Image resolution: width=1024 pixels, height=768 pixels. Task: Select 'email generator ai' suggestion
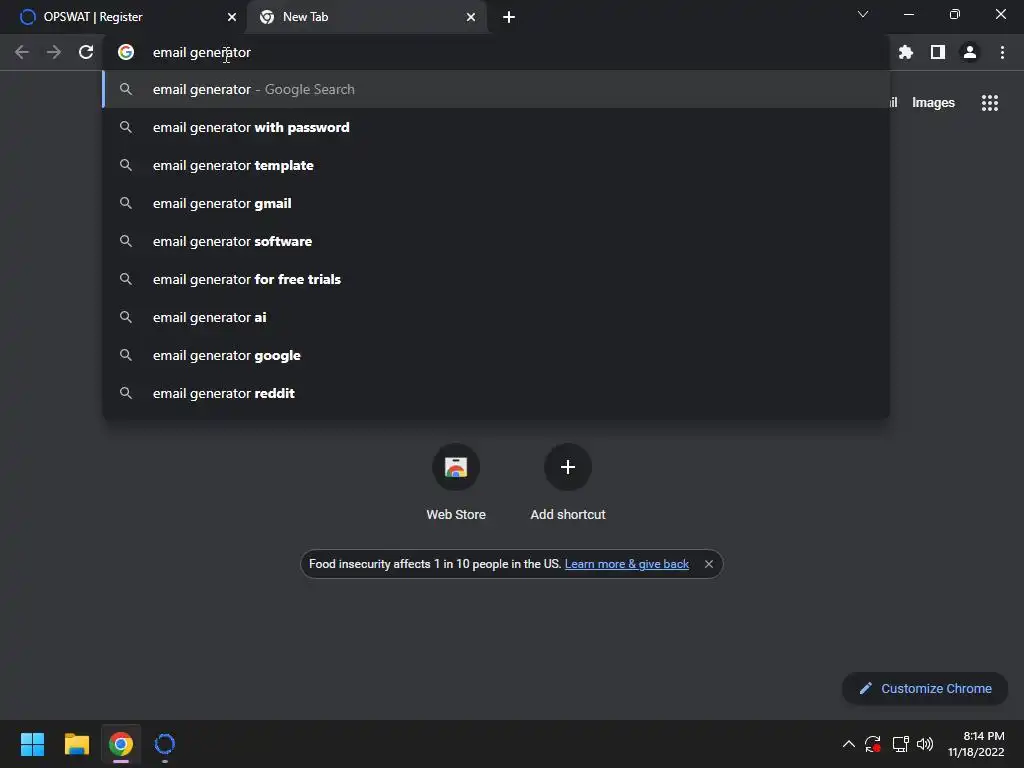coord(496,317)
